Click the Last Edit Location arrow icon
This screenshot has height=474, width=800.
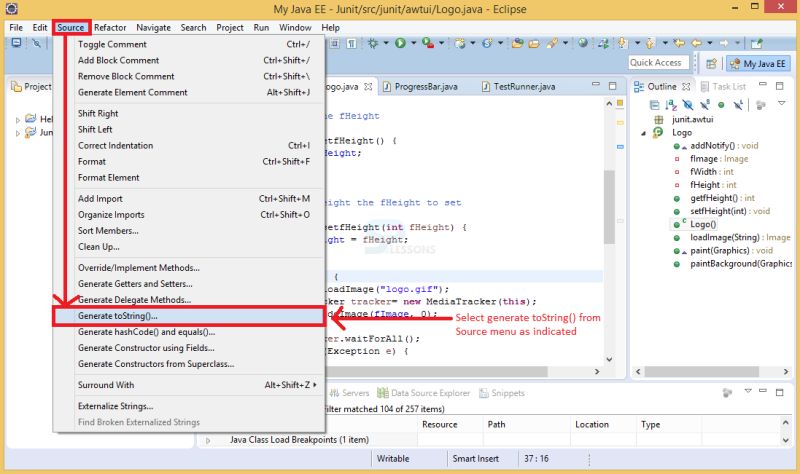(679, 43)
